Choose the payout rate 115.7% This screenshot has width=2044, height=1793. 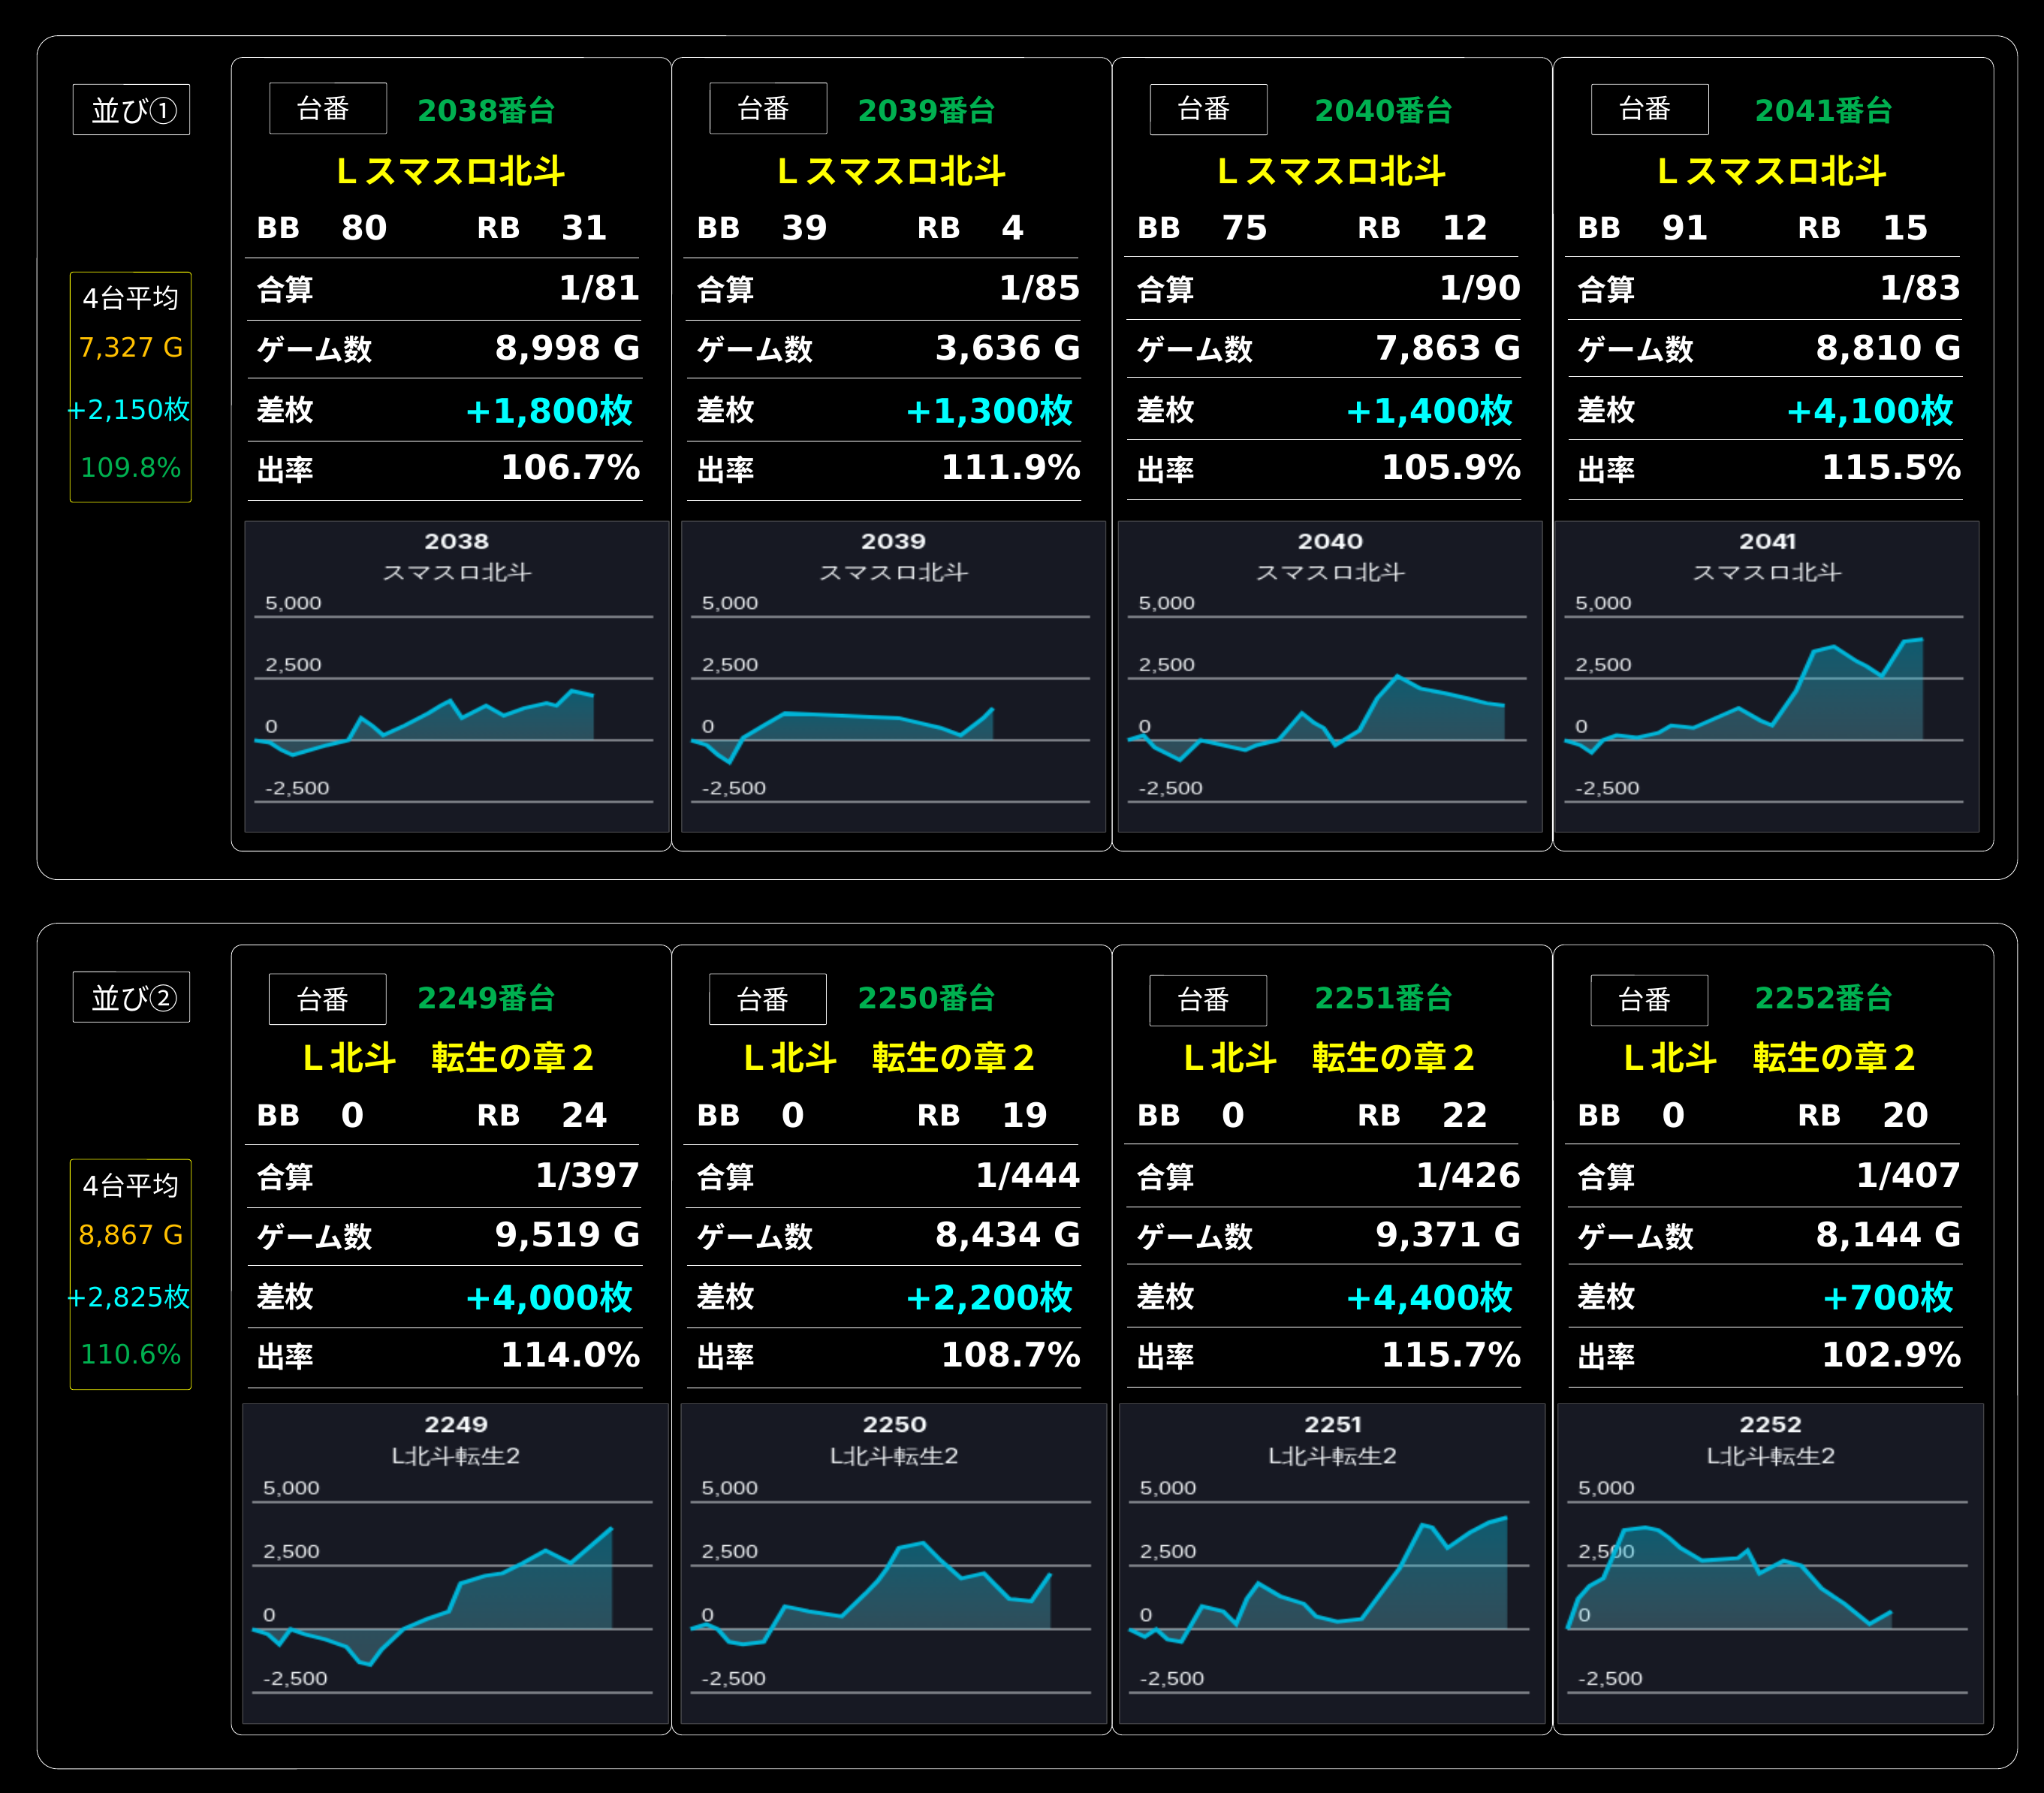[1451, 1355]
